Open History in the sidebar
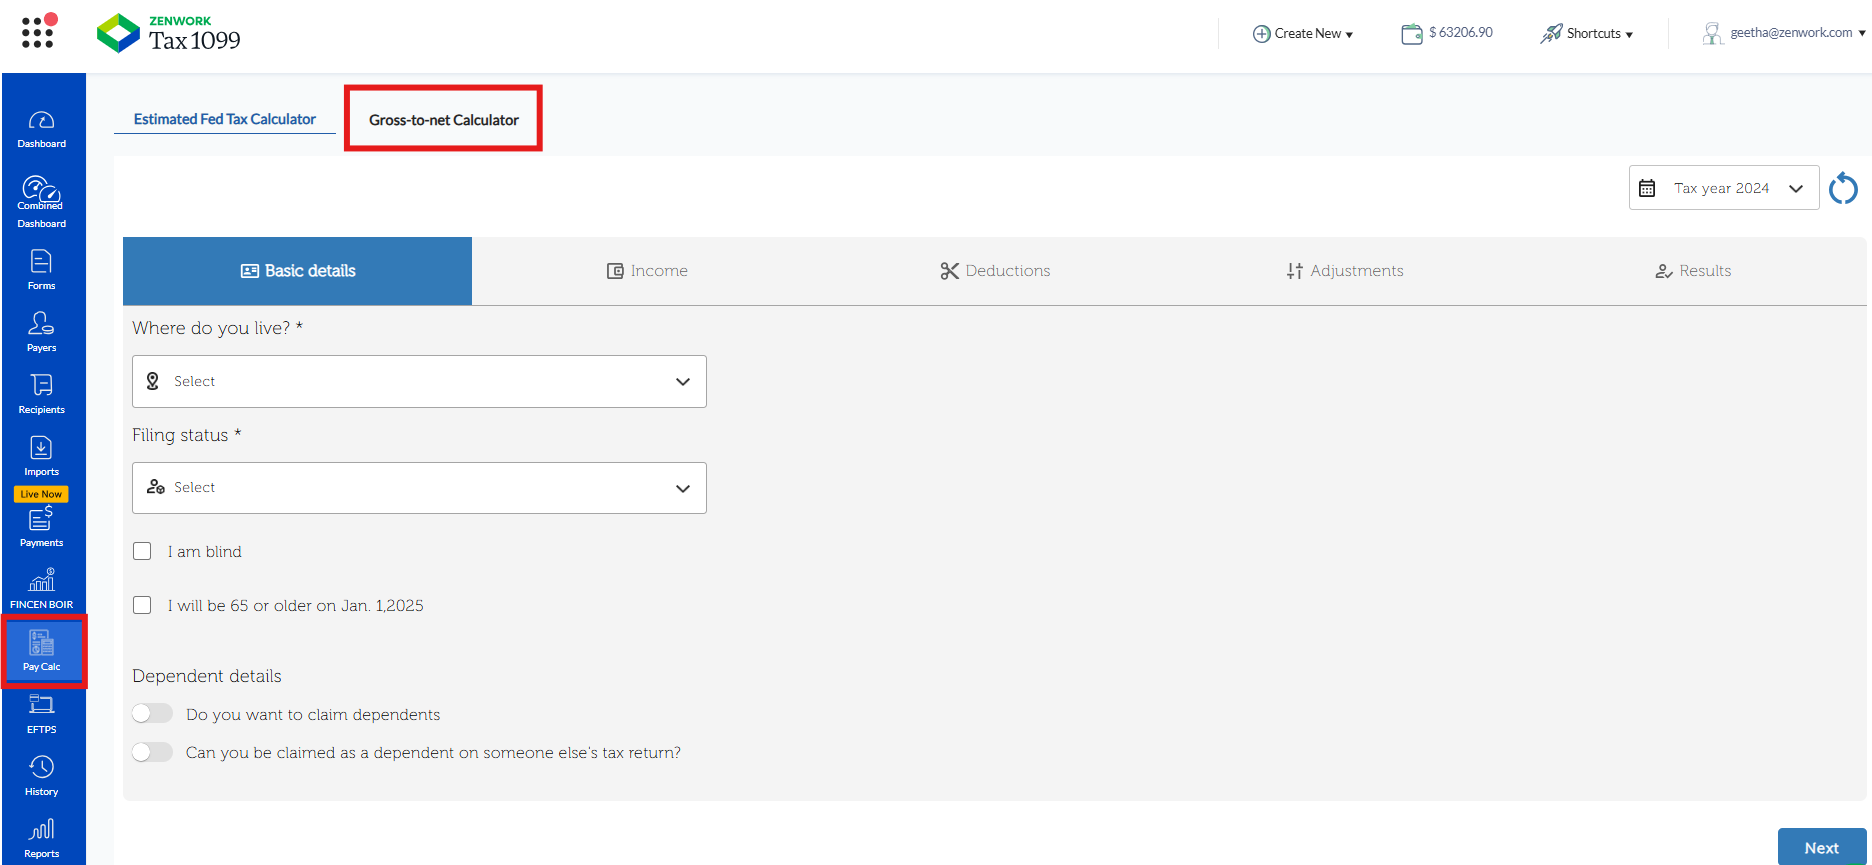Viewport: 1872px width, 865px height. 42,776
